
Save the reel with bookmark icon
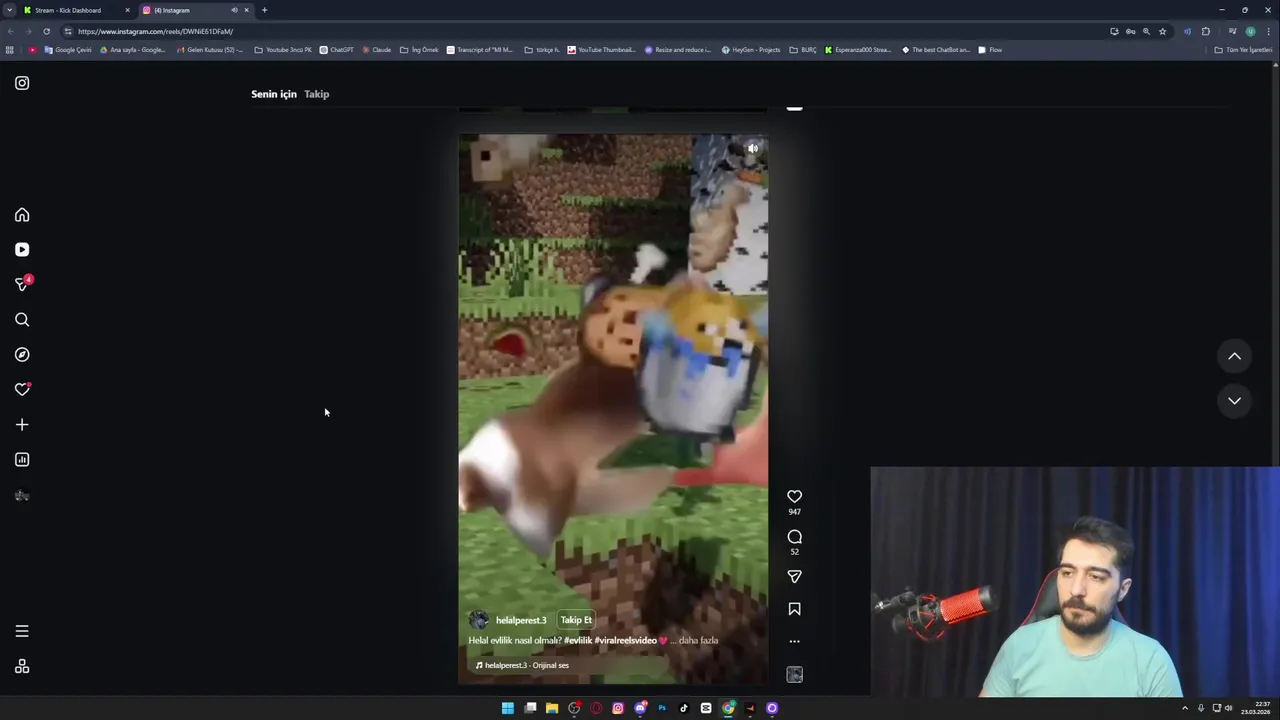click(x=794, y=609)
